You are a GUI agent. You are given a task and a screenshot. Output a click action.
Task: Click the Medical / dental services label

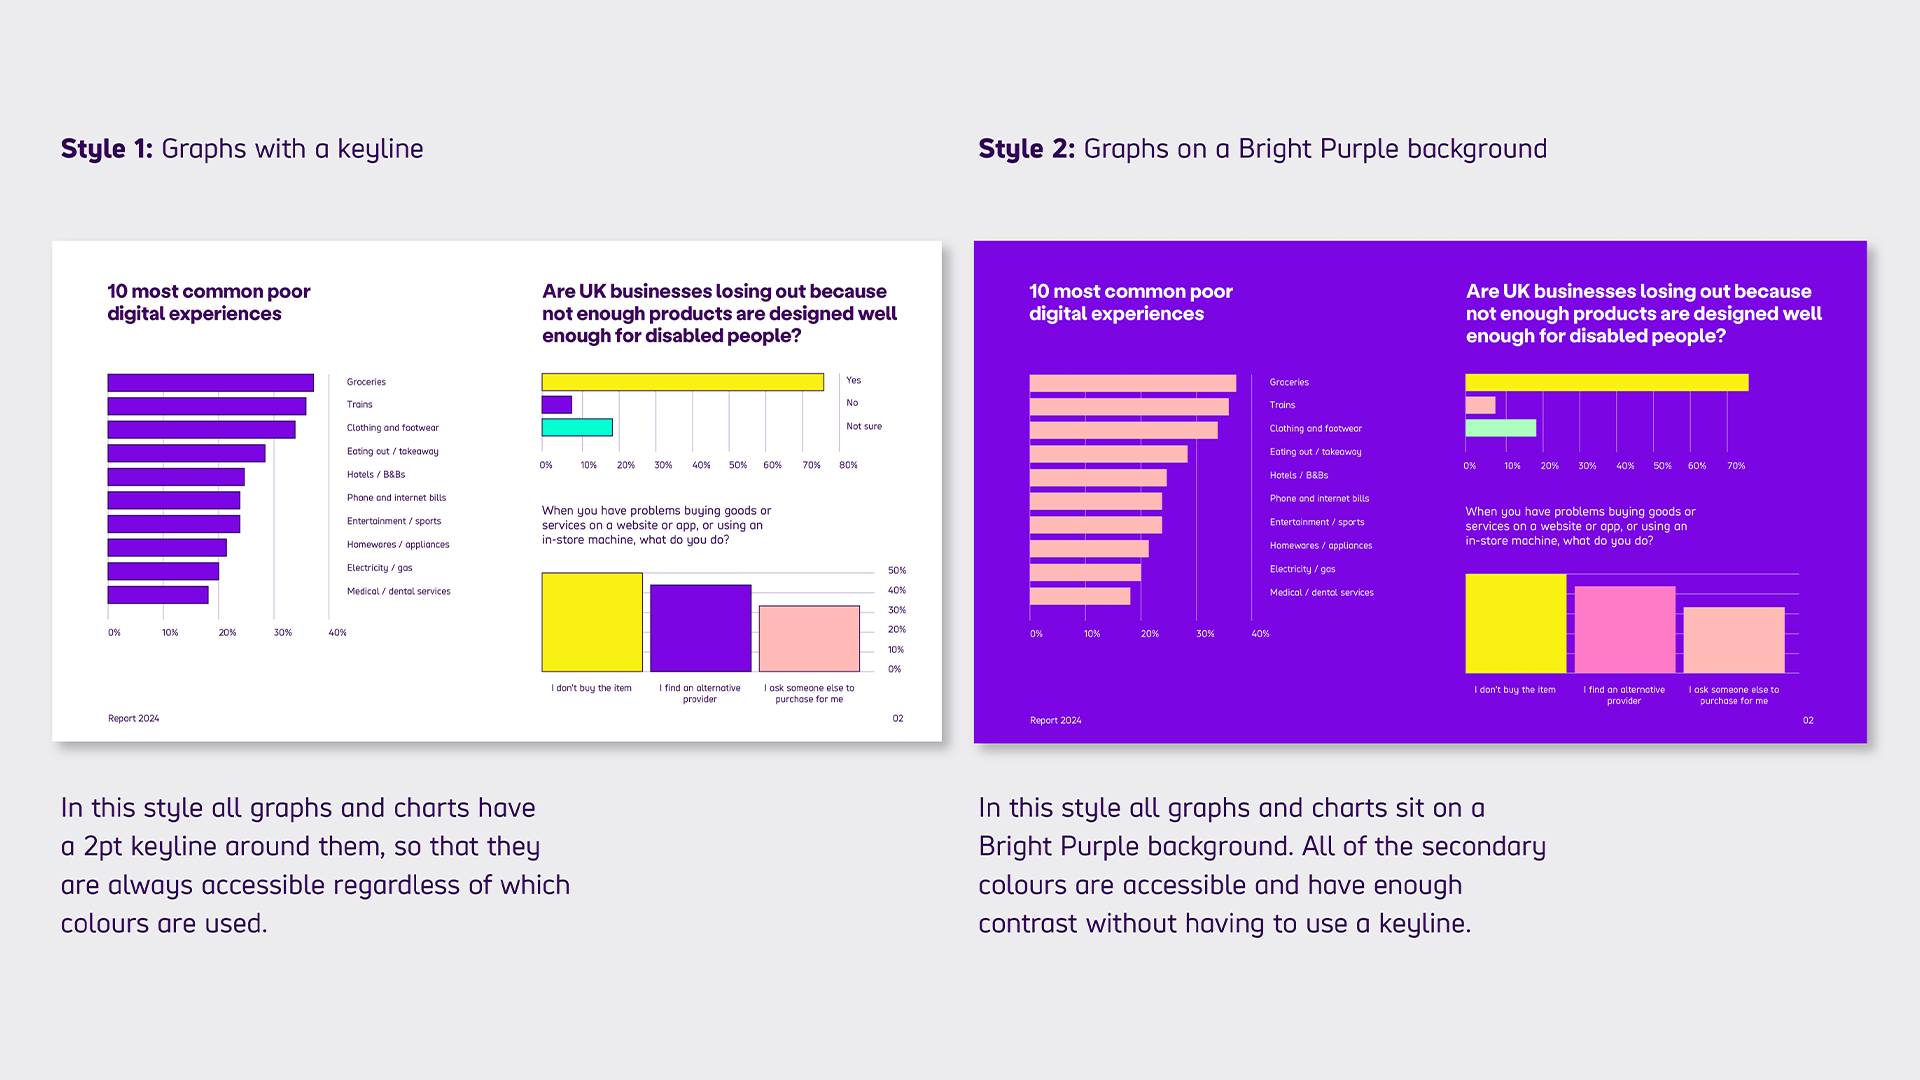(397, 591)
